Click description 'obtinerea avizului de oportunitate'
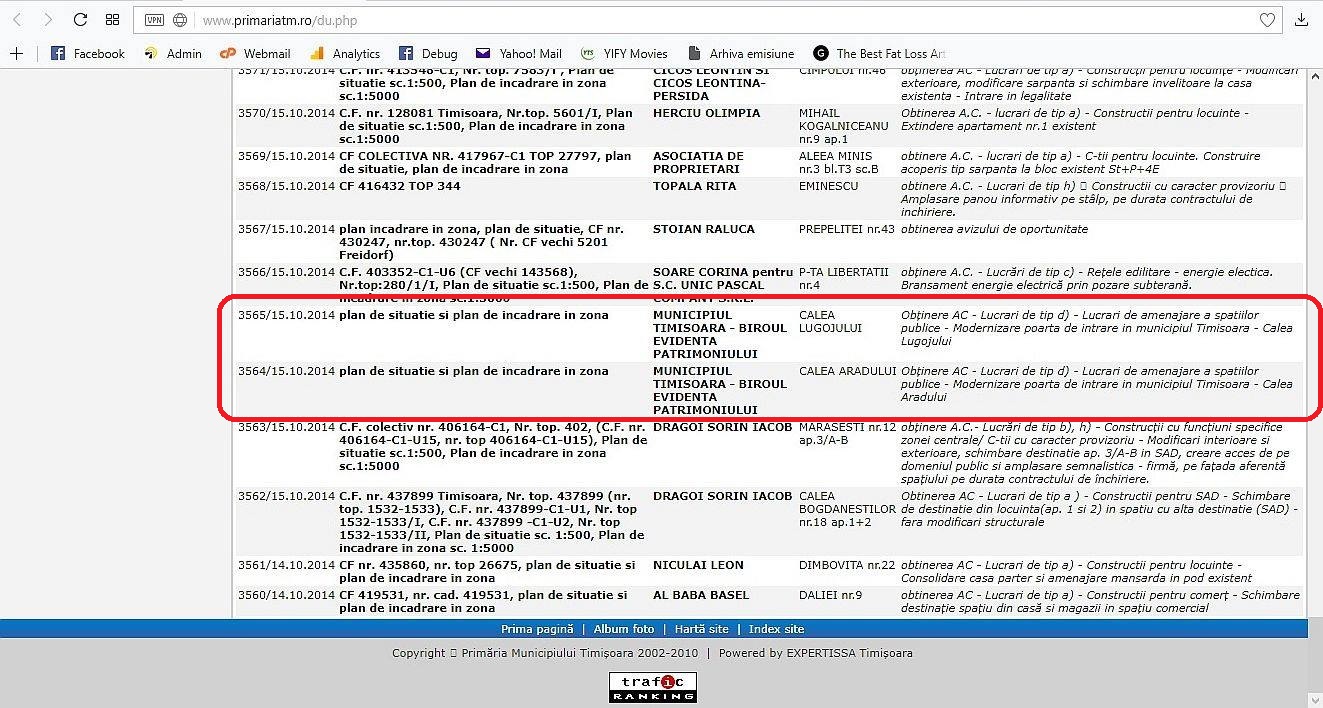The height and width of the screenshot is (708, 1323). (994, 229)
